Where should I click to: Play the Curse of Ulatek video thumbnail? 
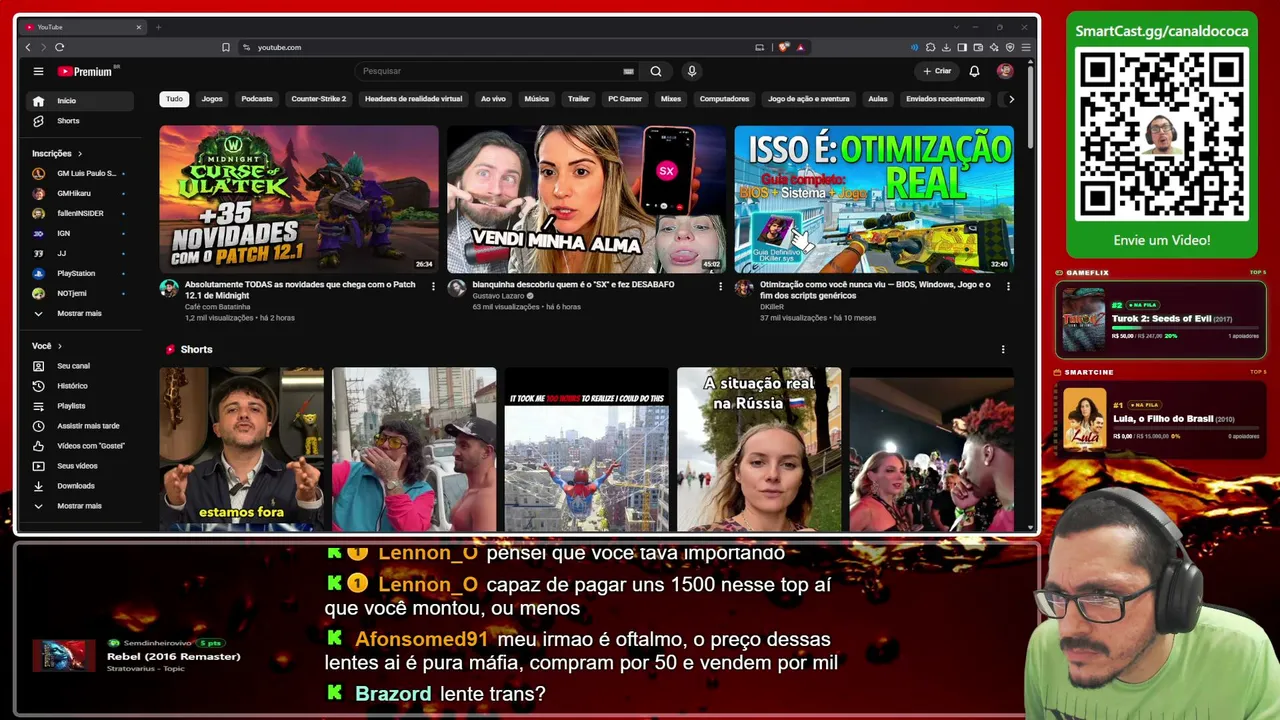[x=299, y=199]
